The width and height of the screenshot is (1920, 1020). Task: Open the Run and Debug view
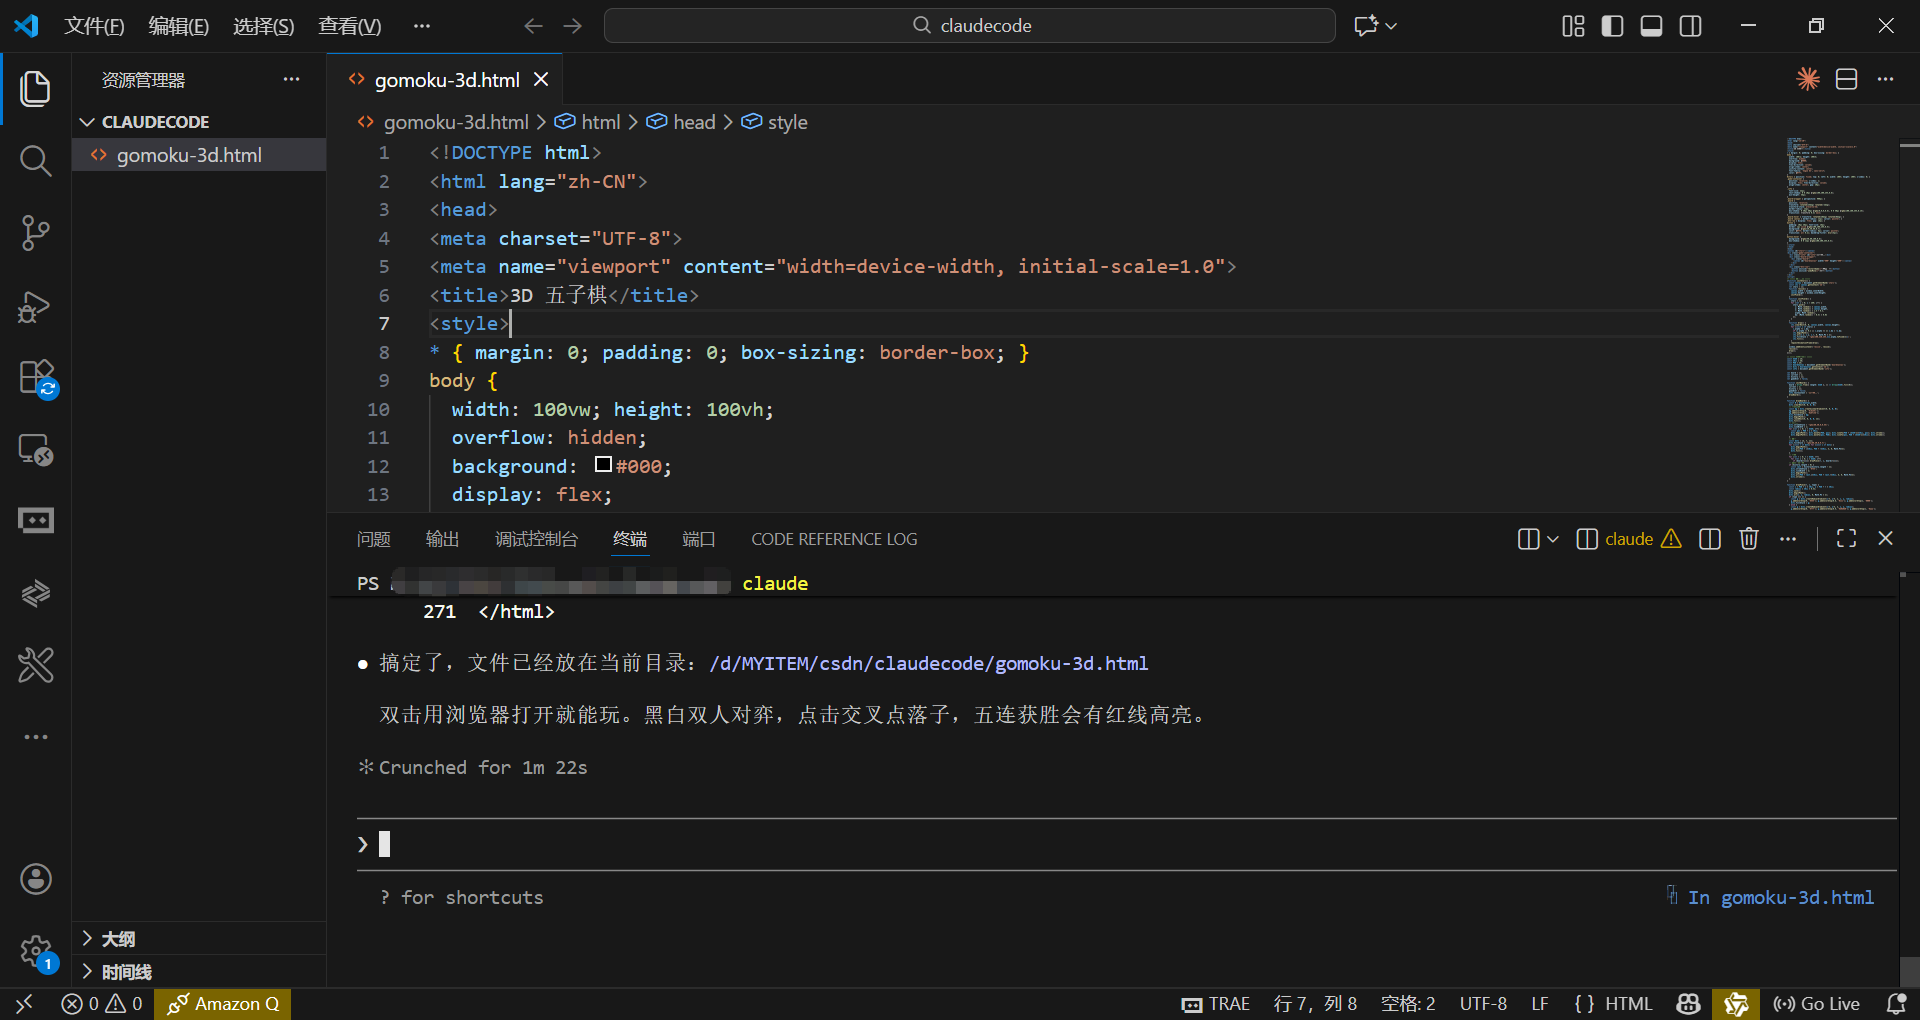point(35,305)
